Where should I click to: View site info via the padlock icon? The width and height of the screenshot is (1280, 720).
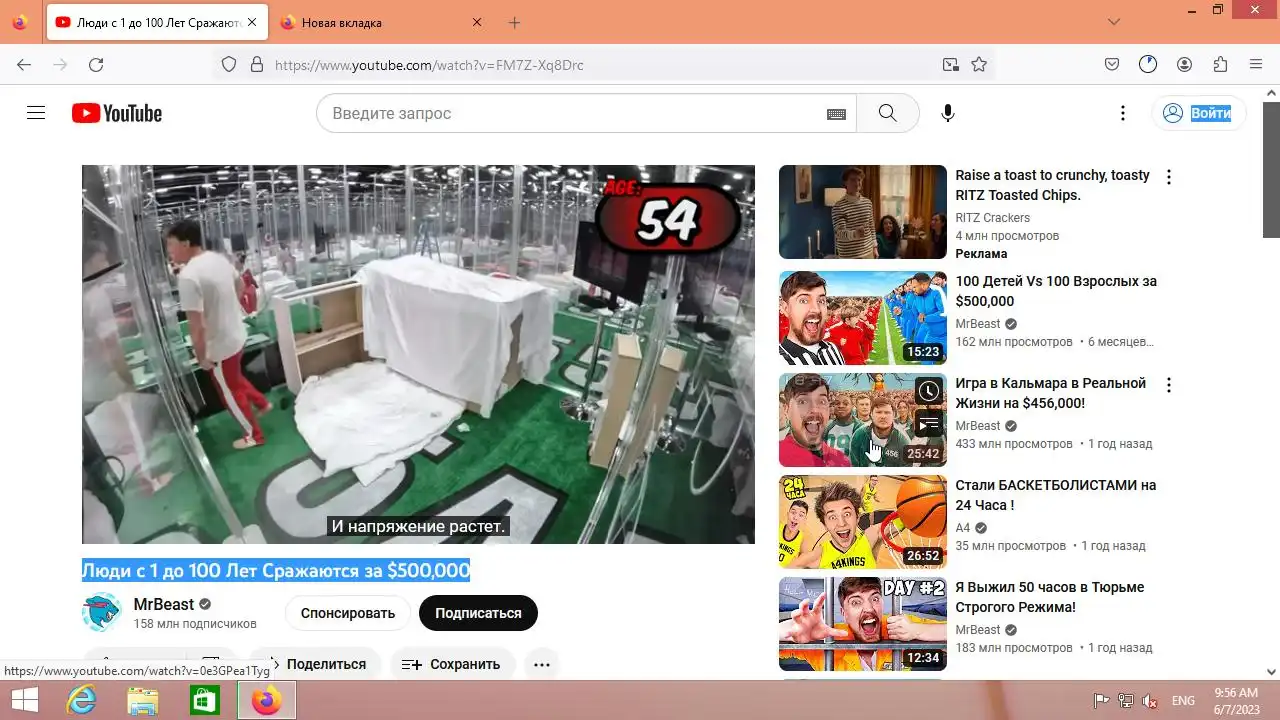tap(256, 64)
